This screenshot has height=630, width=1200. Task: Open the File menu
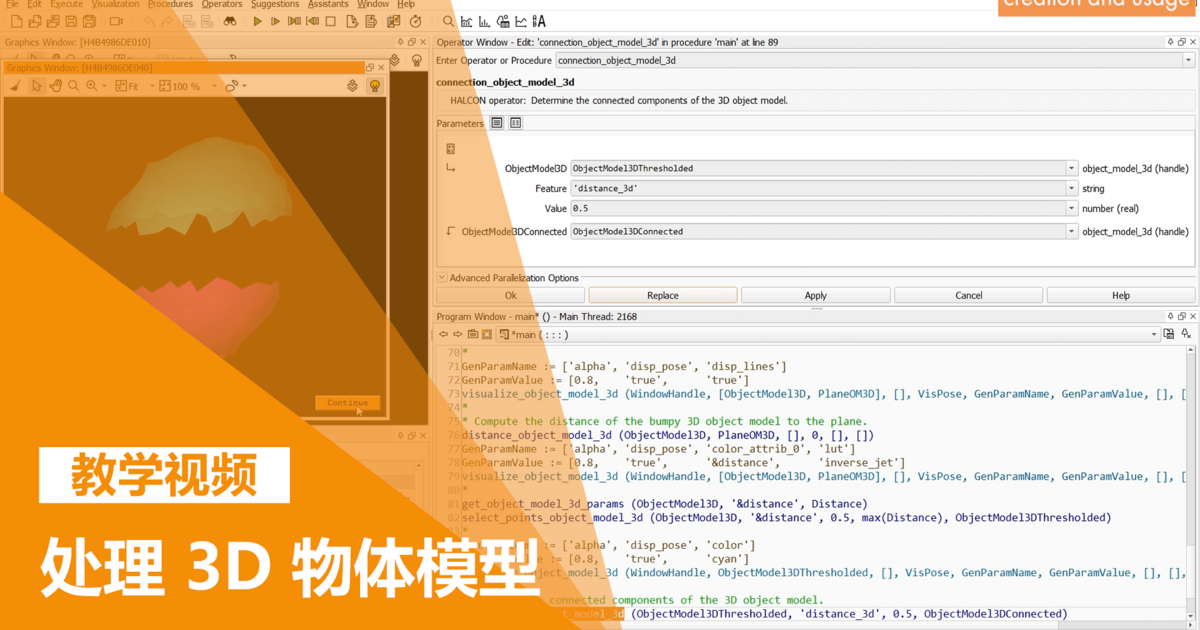(12, 4)
